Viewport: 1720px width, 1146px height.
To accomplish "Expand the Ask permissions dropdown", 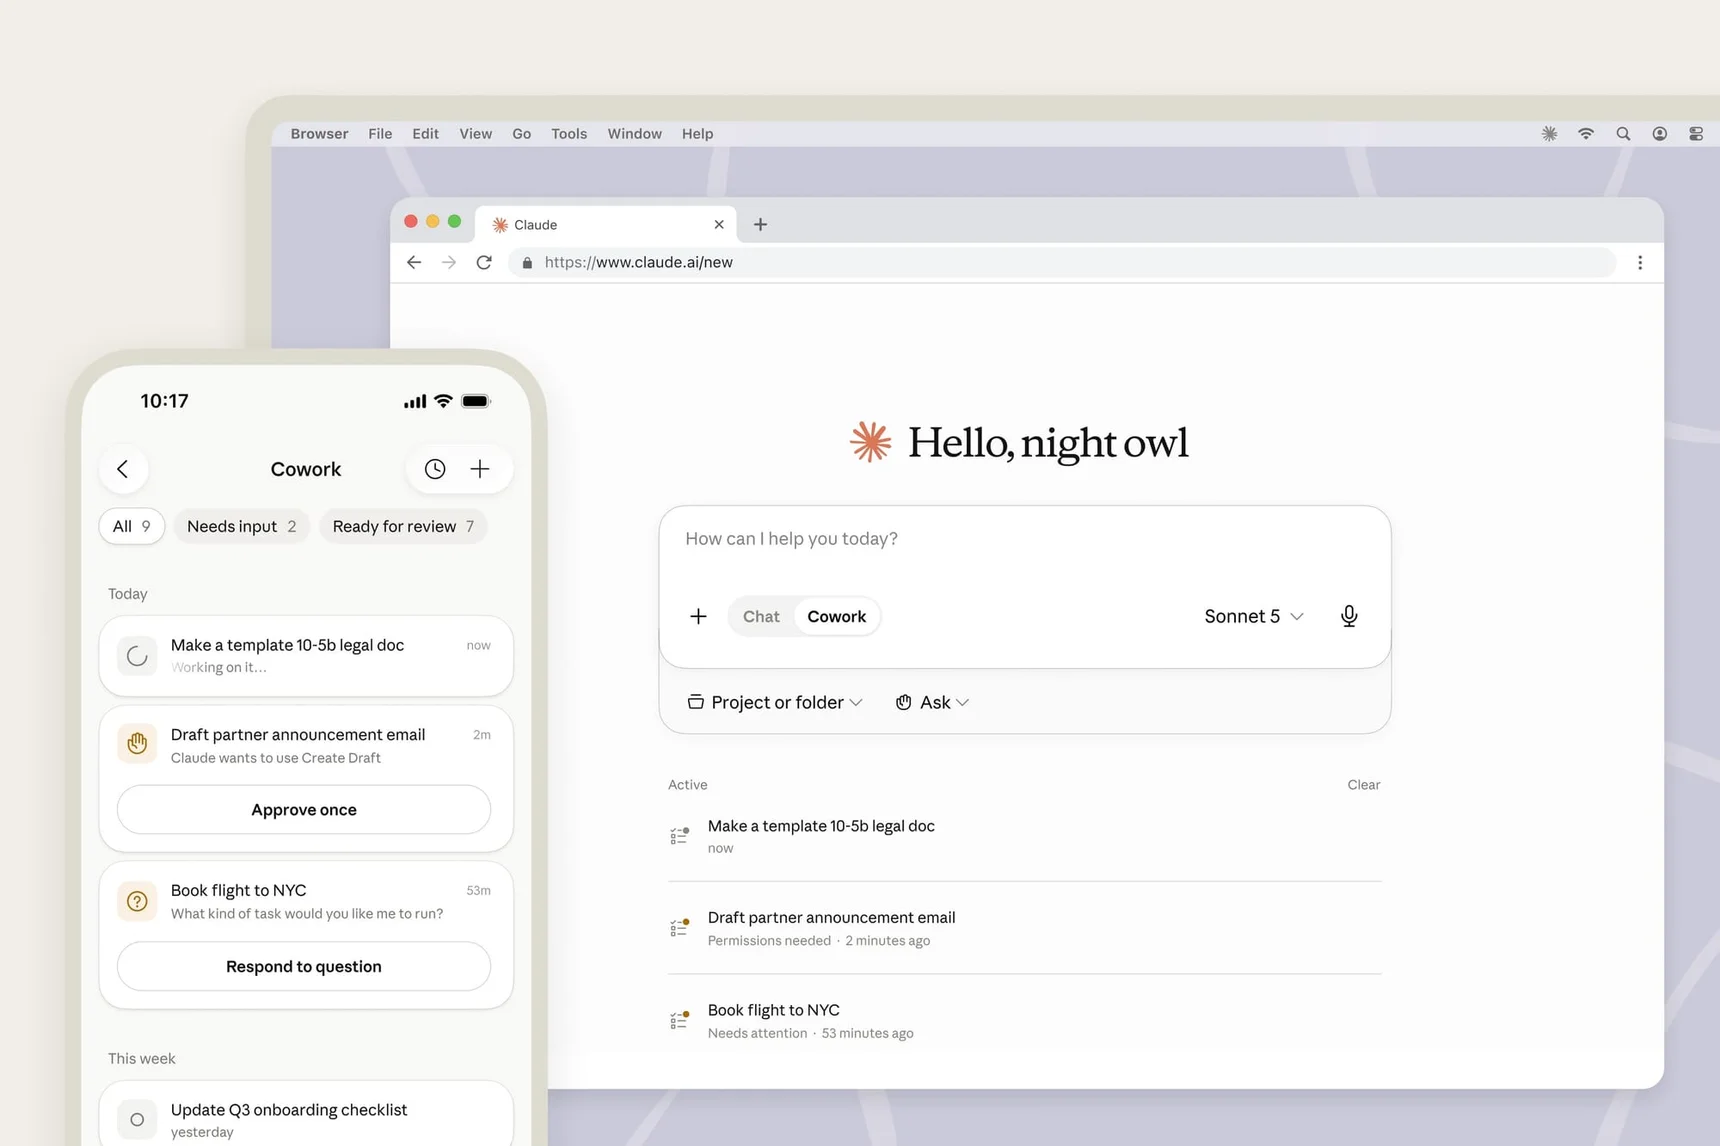I will tap(932, 703).
